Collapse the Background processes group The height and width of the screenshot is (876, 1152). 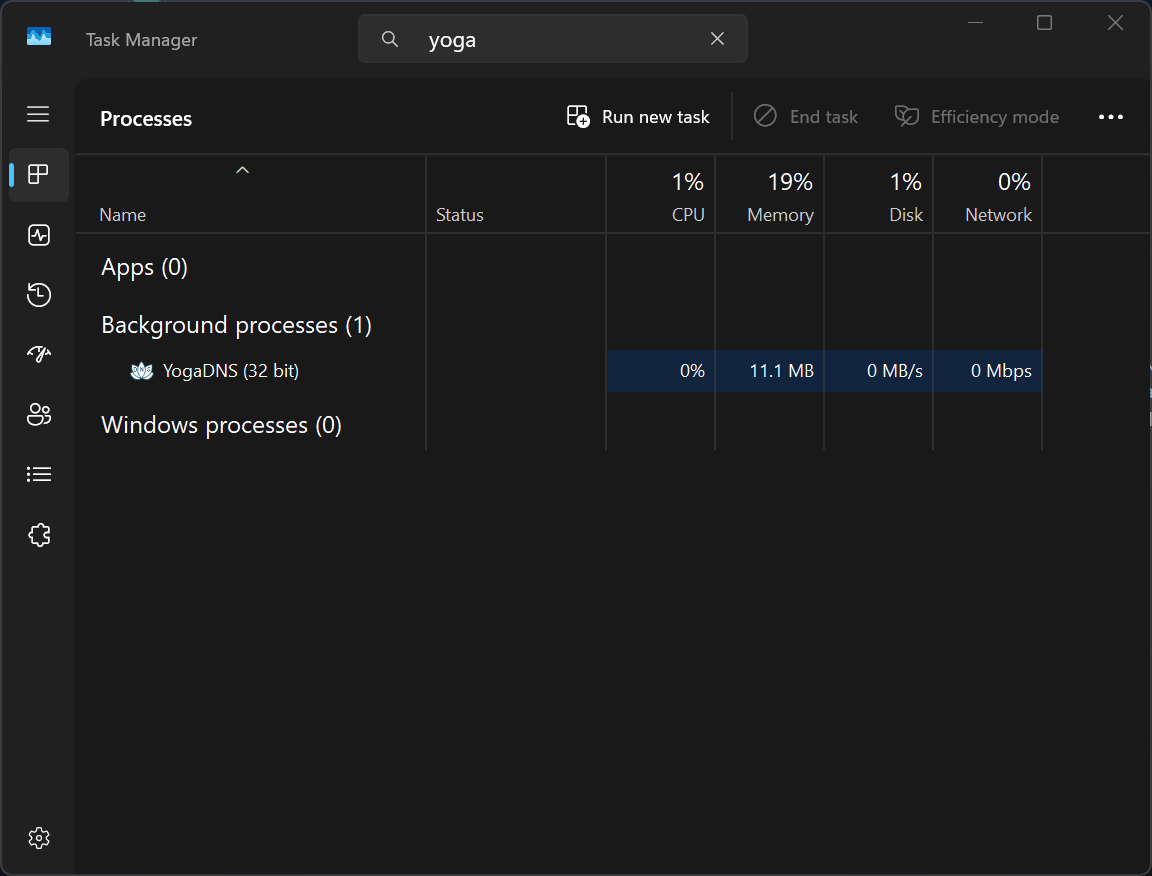[x=236, y=325]
